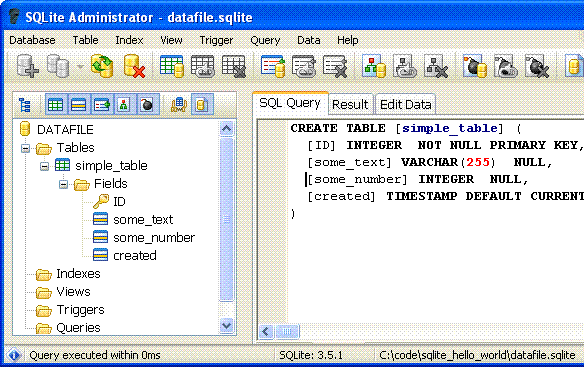
Task: Toggle tables display in the left panel toolbar
Action: pos(55,104)
